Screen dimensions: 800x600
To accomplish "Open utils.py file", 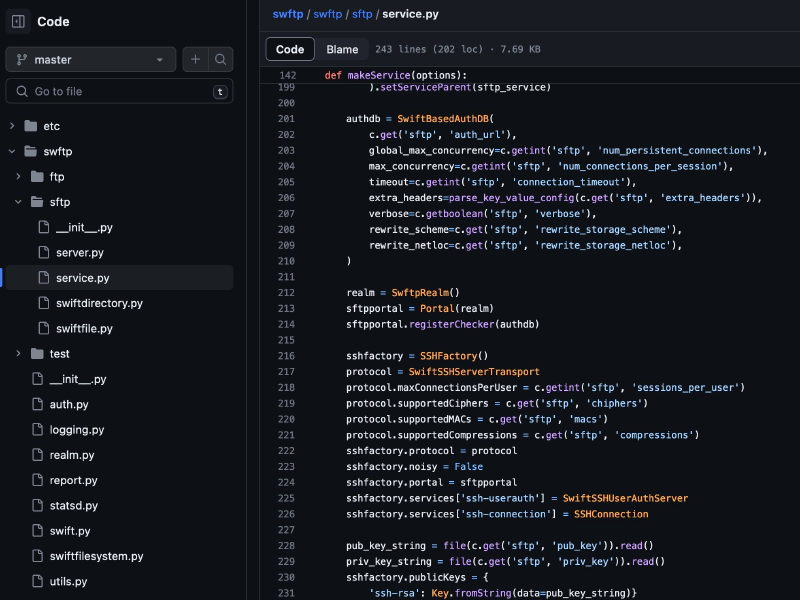I will (x=68, y=581).
